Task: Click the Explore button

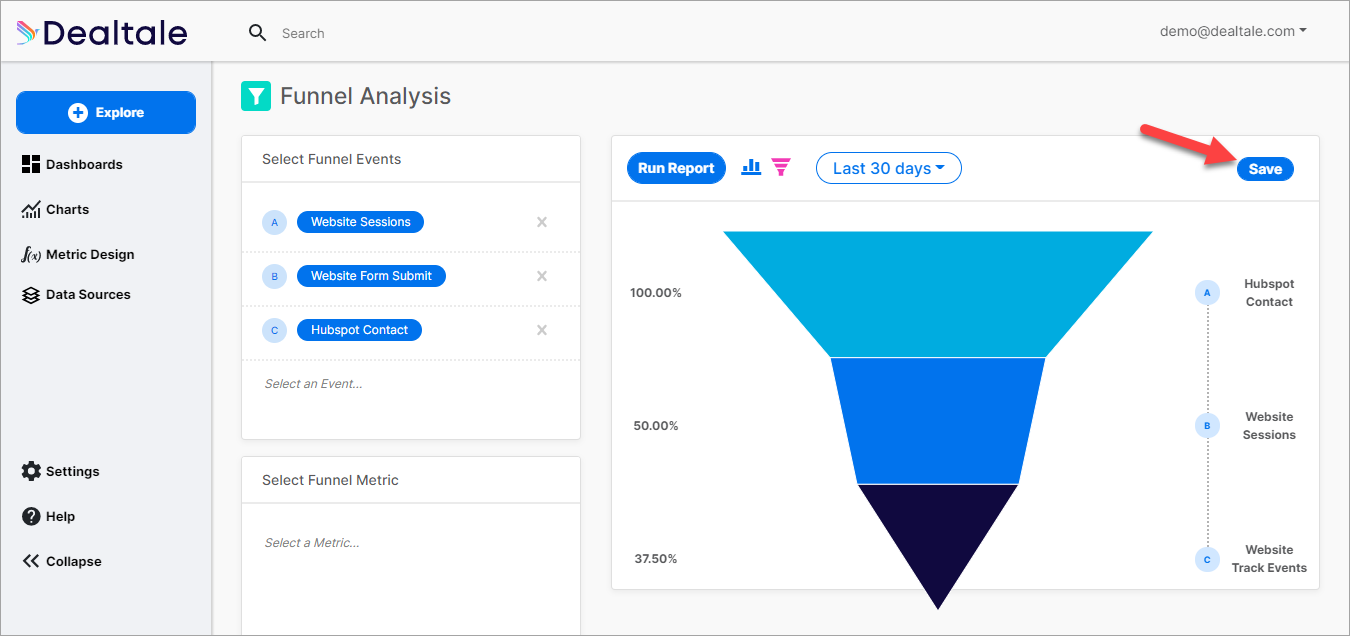Action: (x=106, y=113)
